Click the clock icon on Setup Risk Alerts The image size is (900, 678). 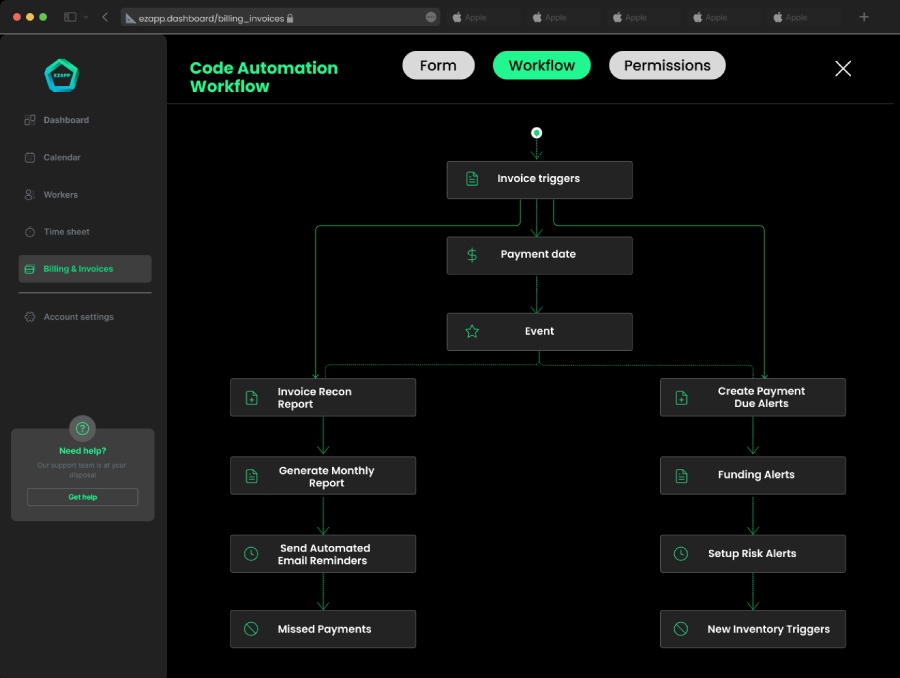pos(681,553)
